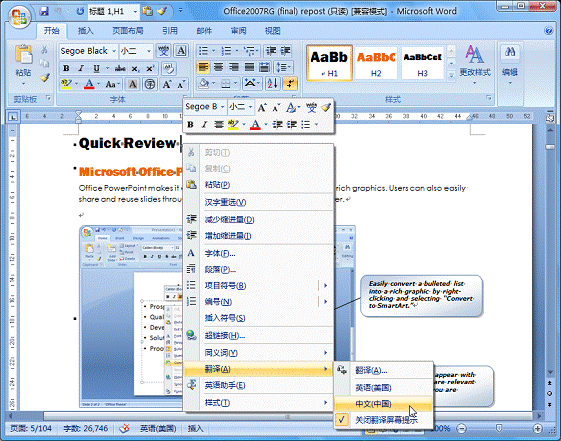The width and height of the screenshot is (561, 441).
Task: Center align text in ribbon
Action: coord(218,67)
